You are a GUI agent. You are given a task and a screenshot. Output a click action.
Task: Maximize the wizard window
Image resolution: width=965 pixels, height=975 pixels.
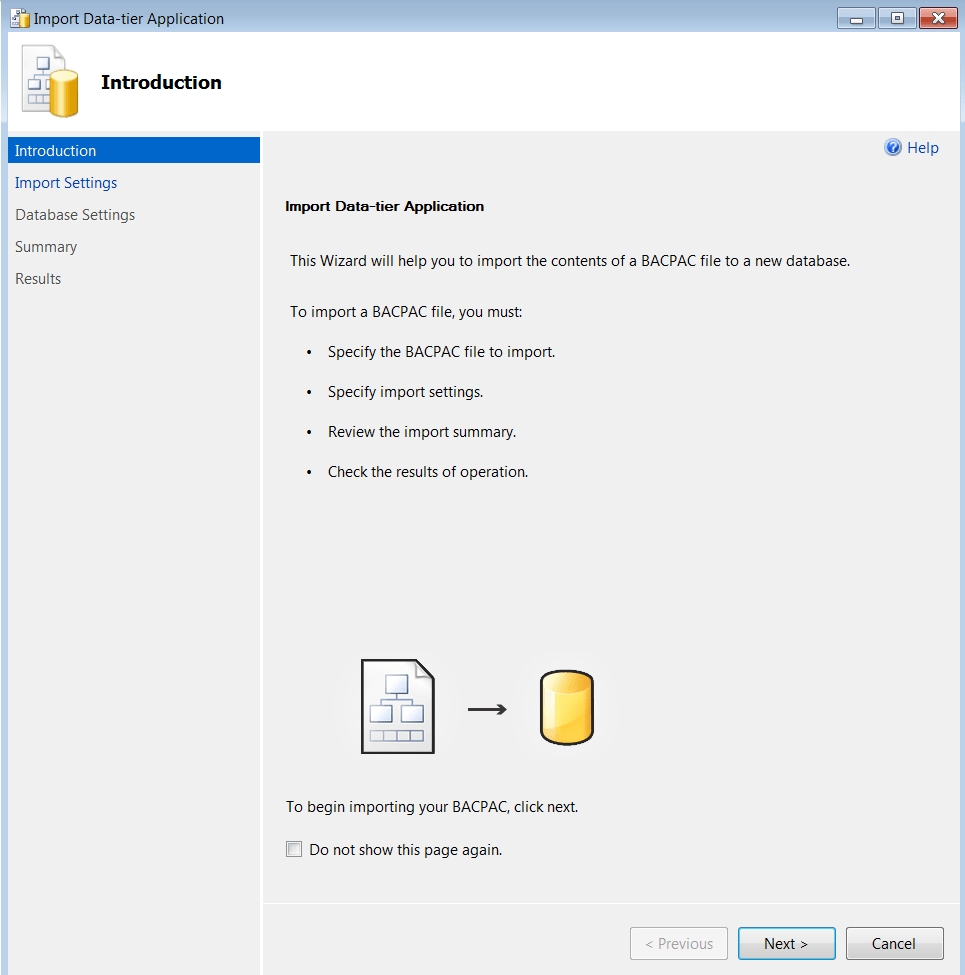coord(897,18)
